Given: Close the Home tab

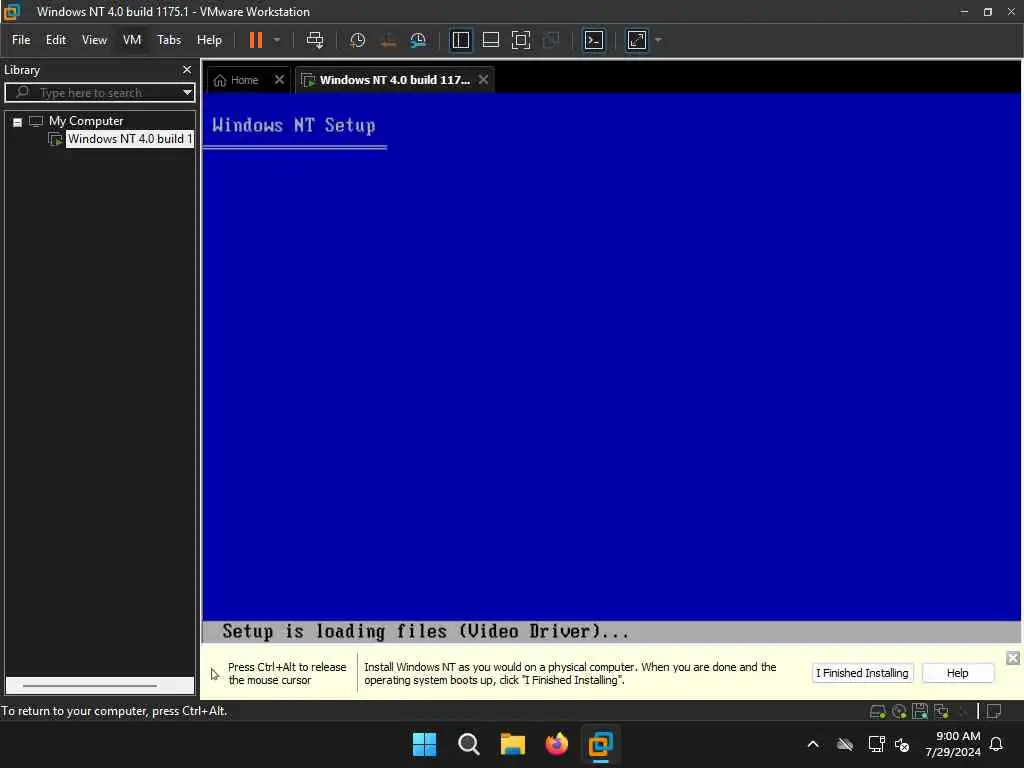Looking at the screenshot, I should coord(280,80).
